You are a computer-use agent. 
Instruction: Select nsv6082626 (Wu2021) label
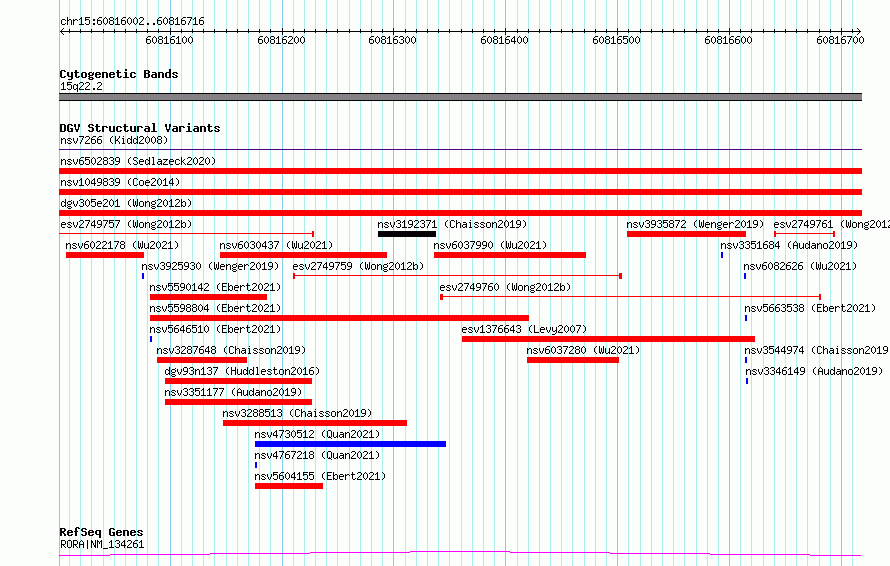click(x=800, y=266)
